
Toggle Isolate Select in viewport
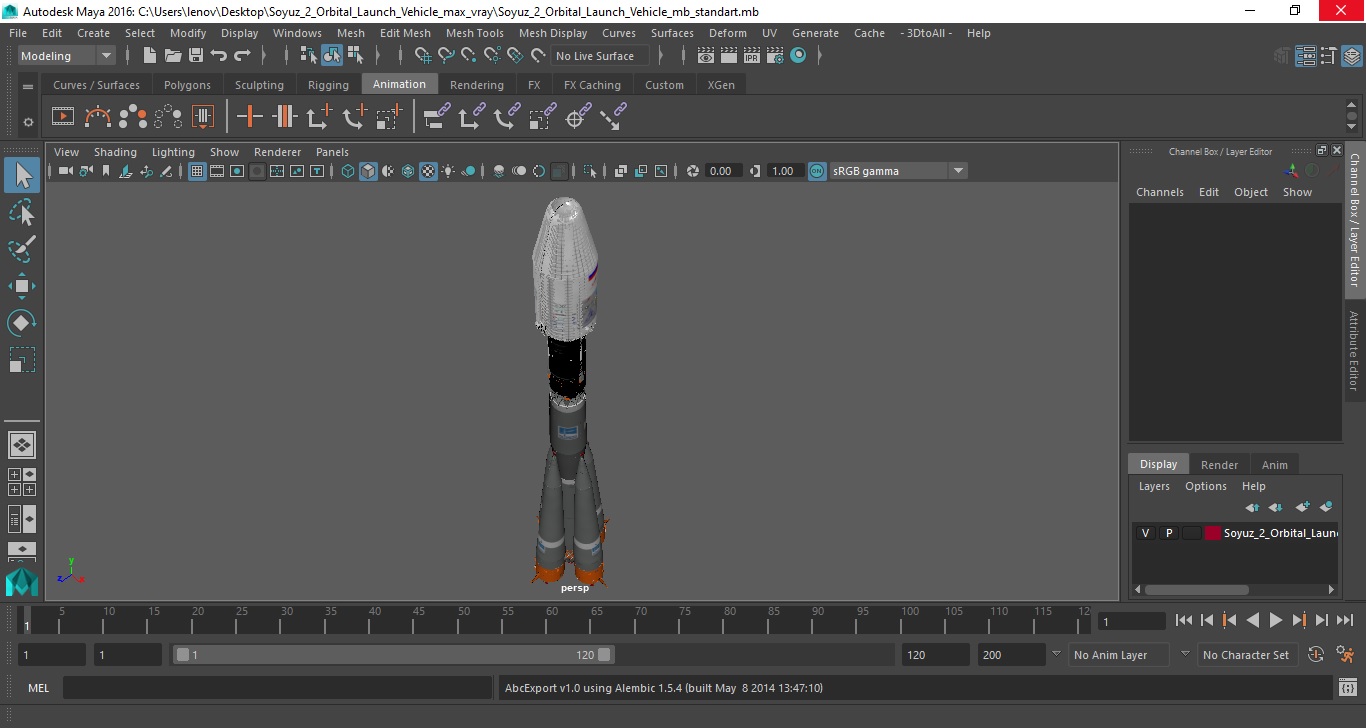coord(590,171)
